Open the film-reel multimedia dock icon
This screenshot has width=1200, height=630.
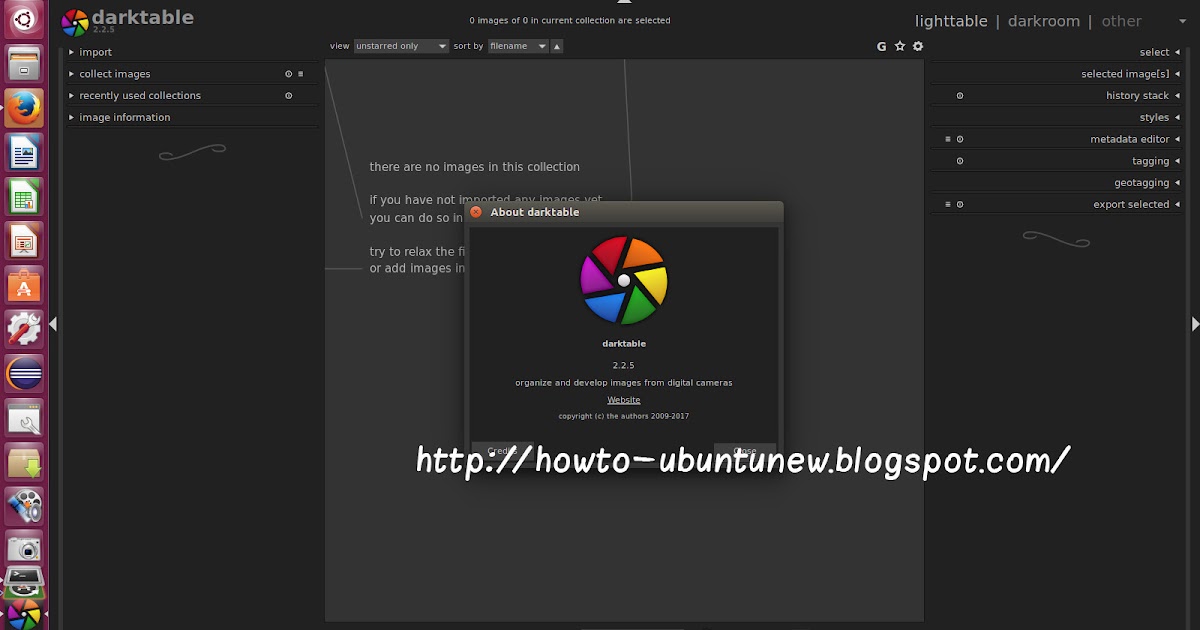(x=24, y=506)
